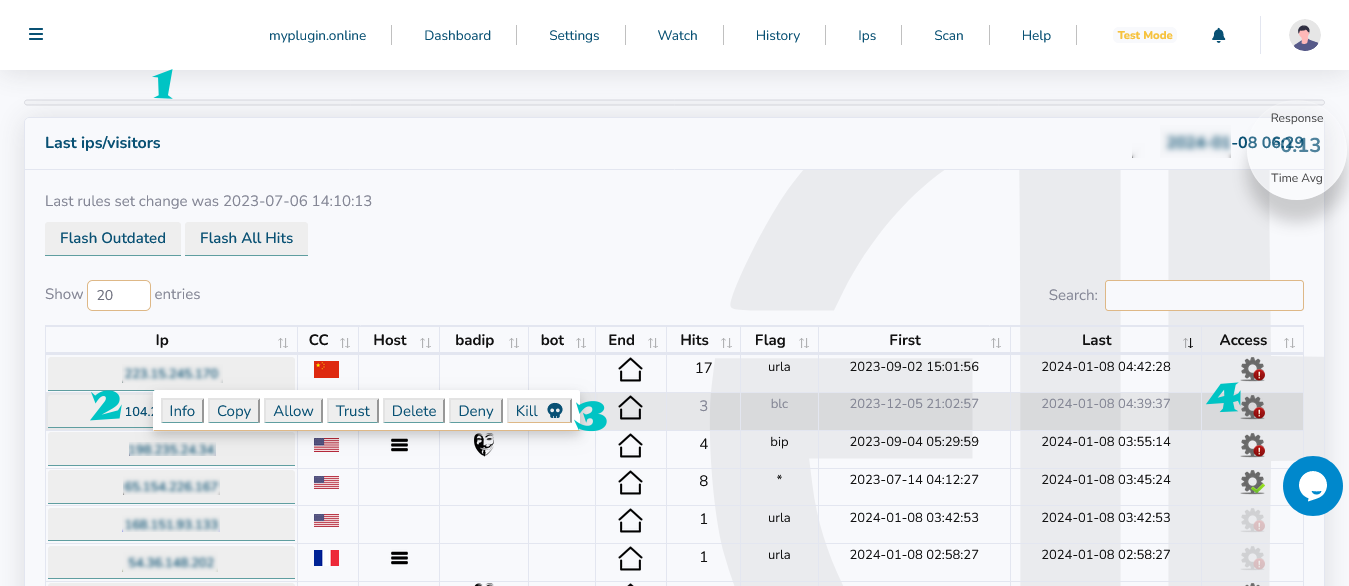Click house end icon in 02:58:27 row

(630, 557)
